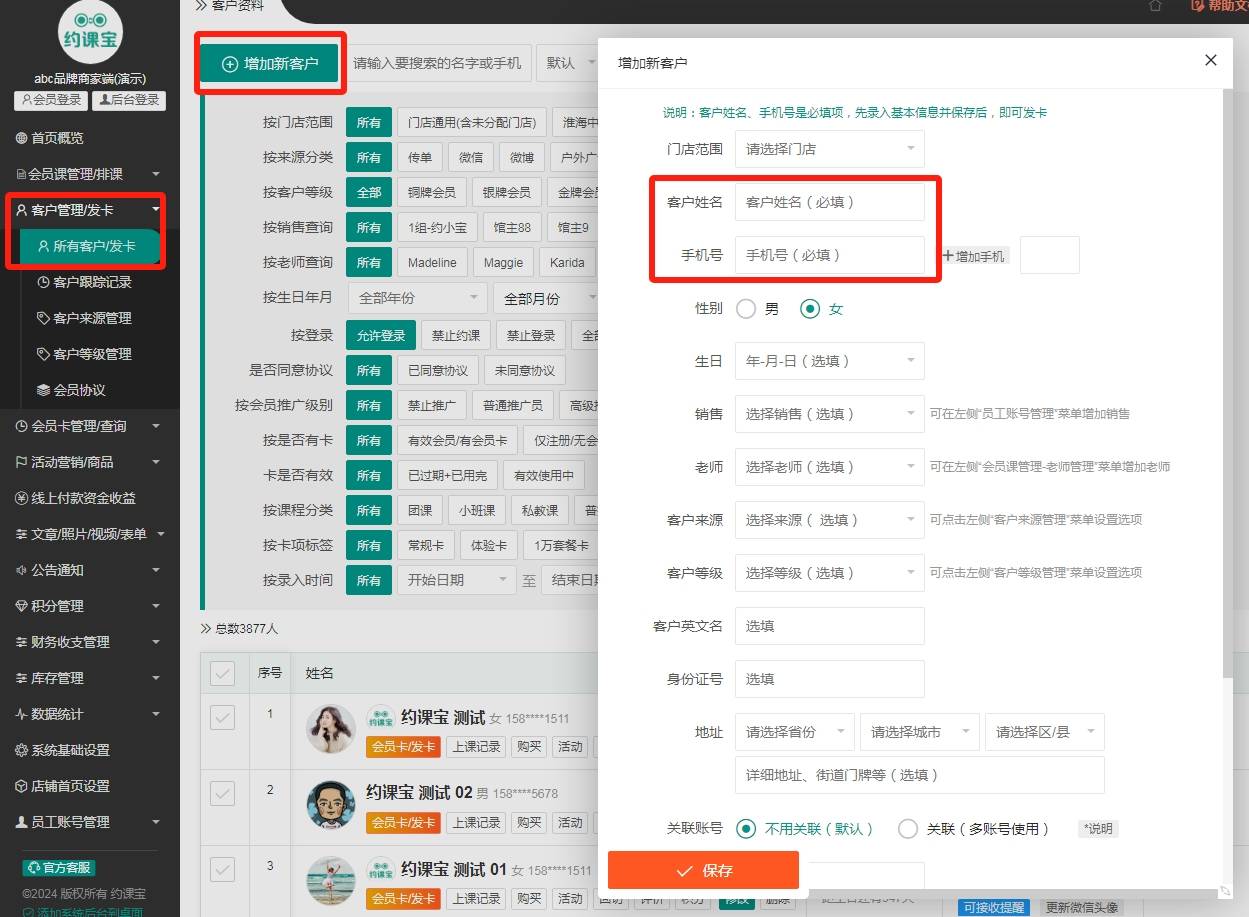
Task: Open the 请选择城市 dropdown
Action: click(x=919, y=732)
